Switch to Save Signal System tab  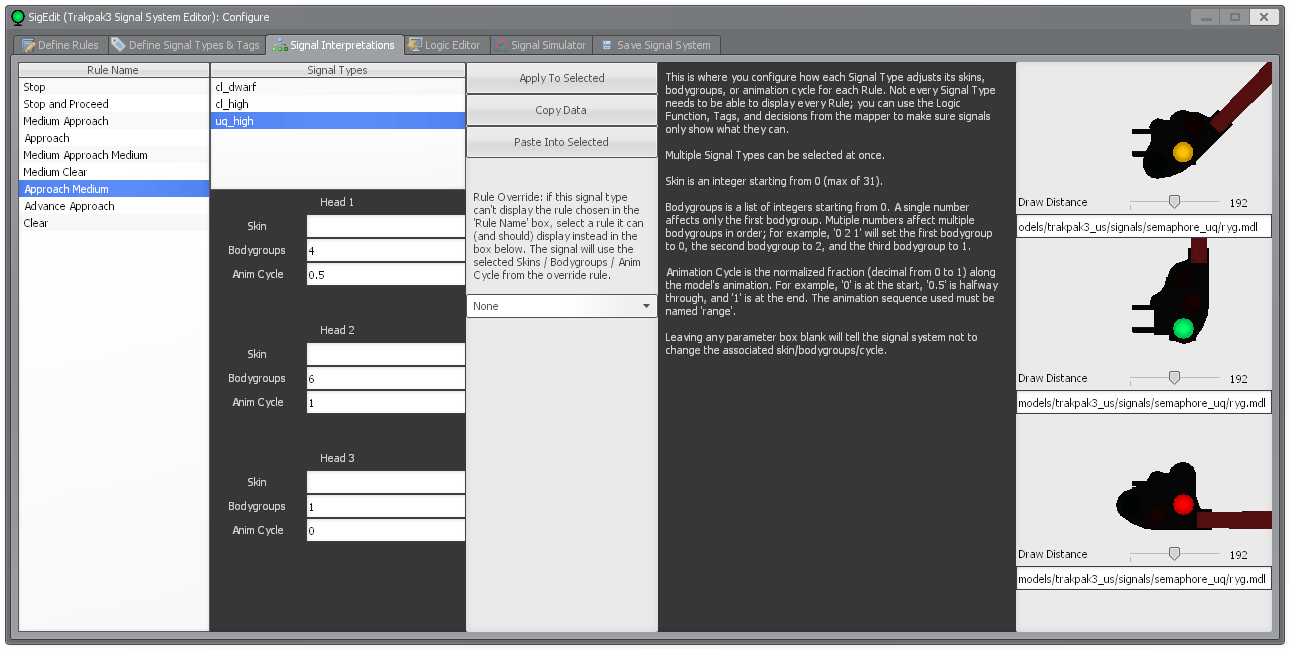pos(656,45)
